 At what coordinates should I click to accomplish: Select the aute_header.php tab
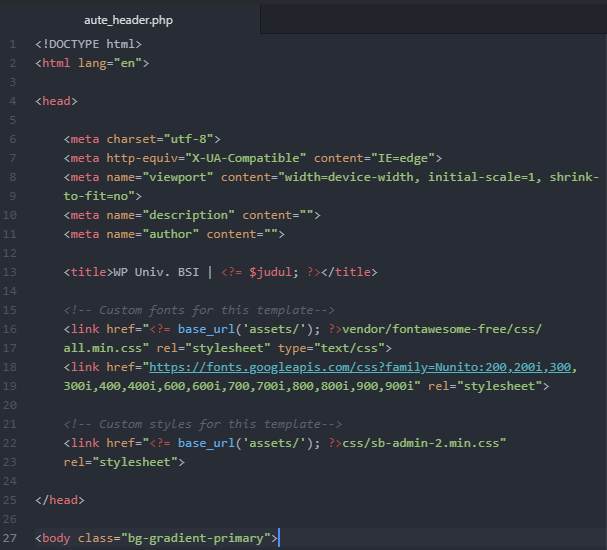coord(129,20)
